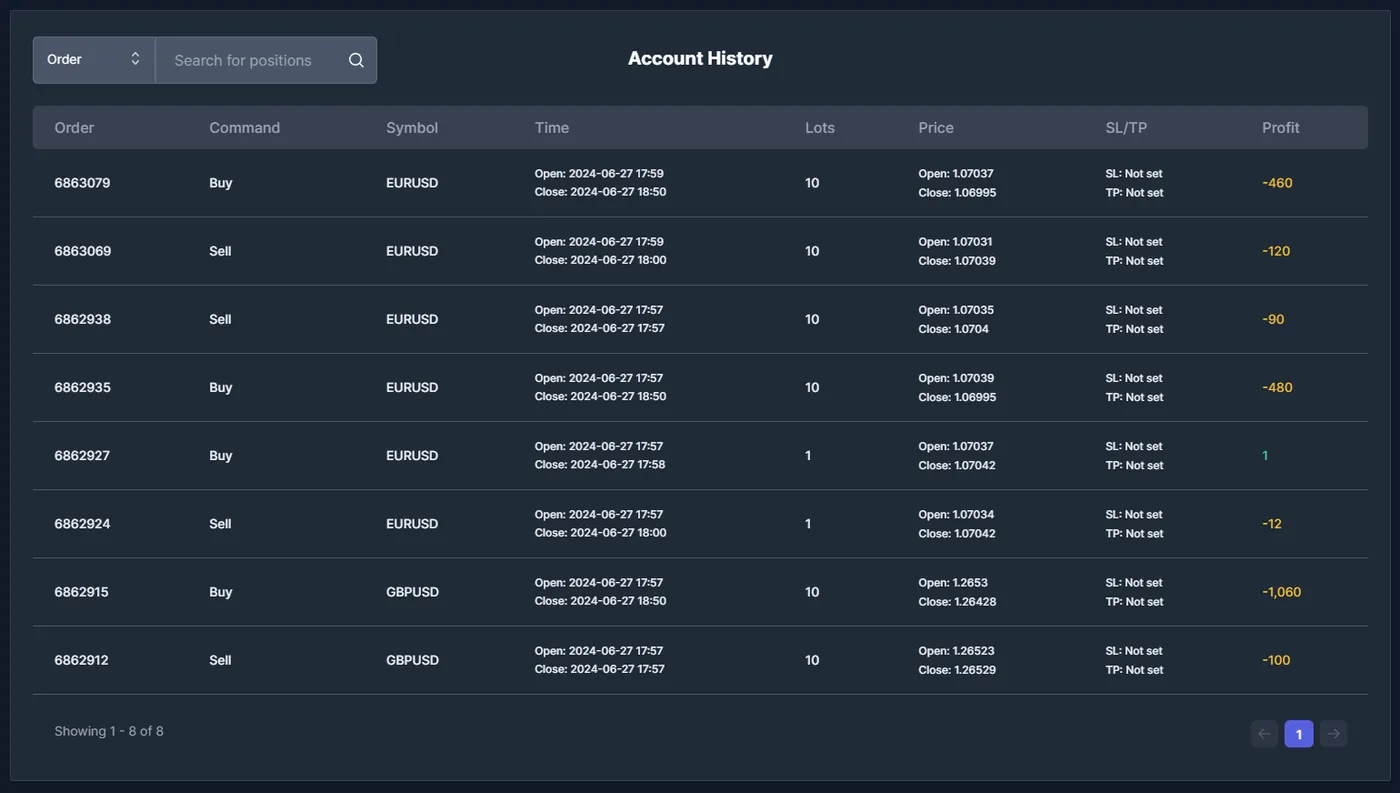Click the Profit column header
This screenshot has width=1400, height=793.
pos(1281,128)
